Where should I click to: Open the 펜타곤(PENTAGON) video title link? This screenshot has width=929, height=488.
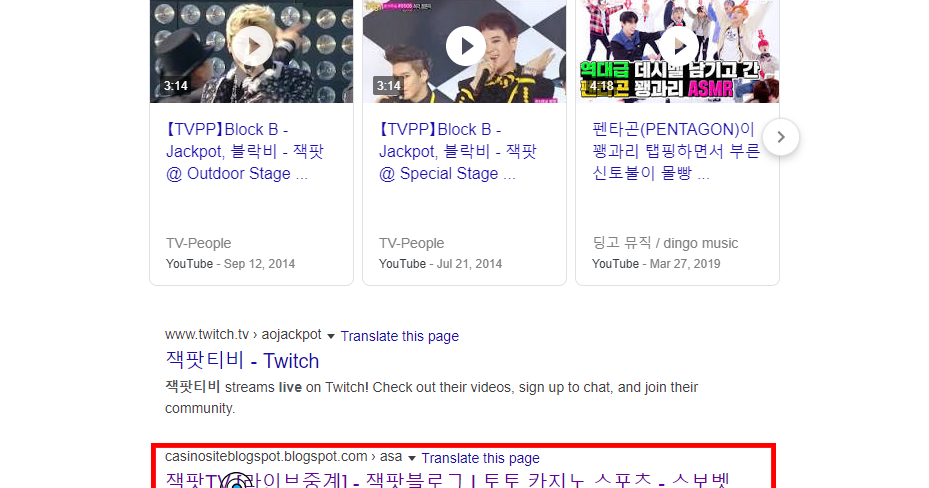(x=675, y=152)
